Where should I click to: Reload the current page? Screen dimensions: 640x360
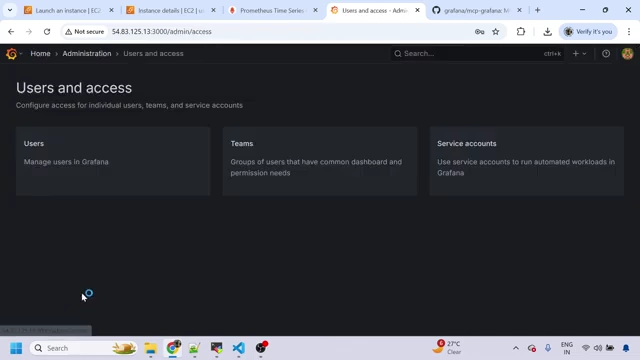(x=47, y=31)
